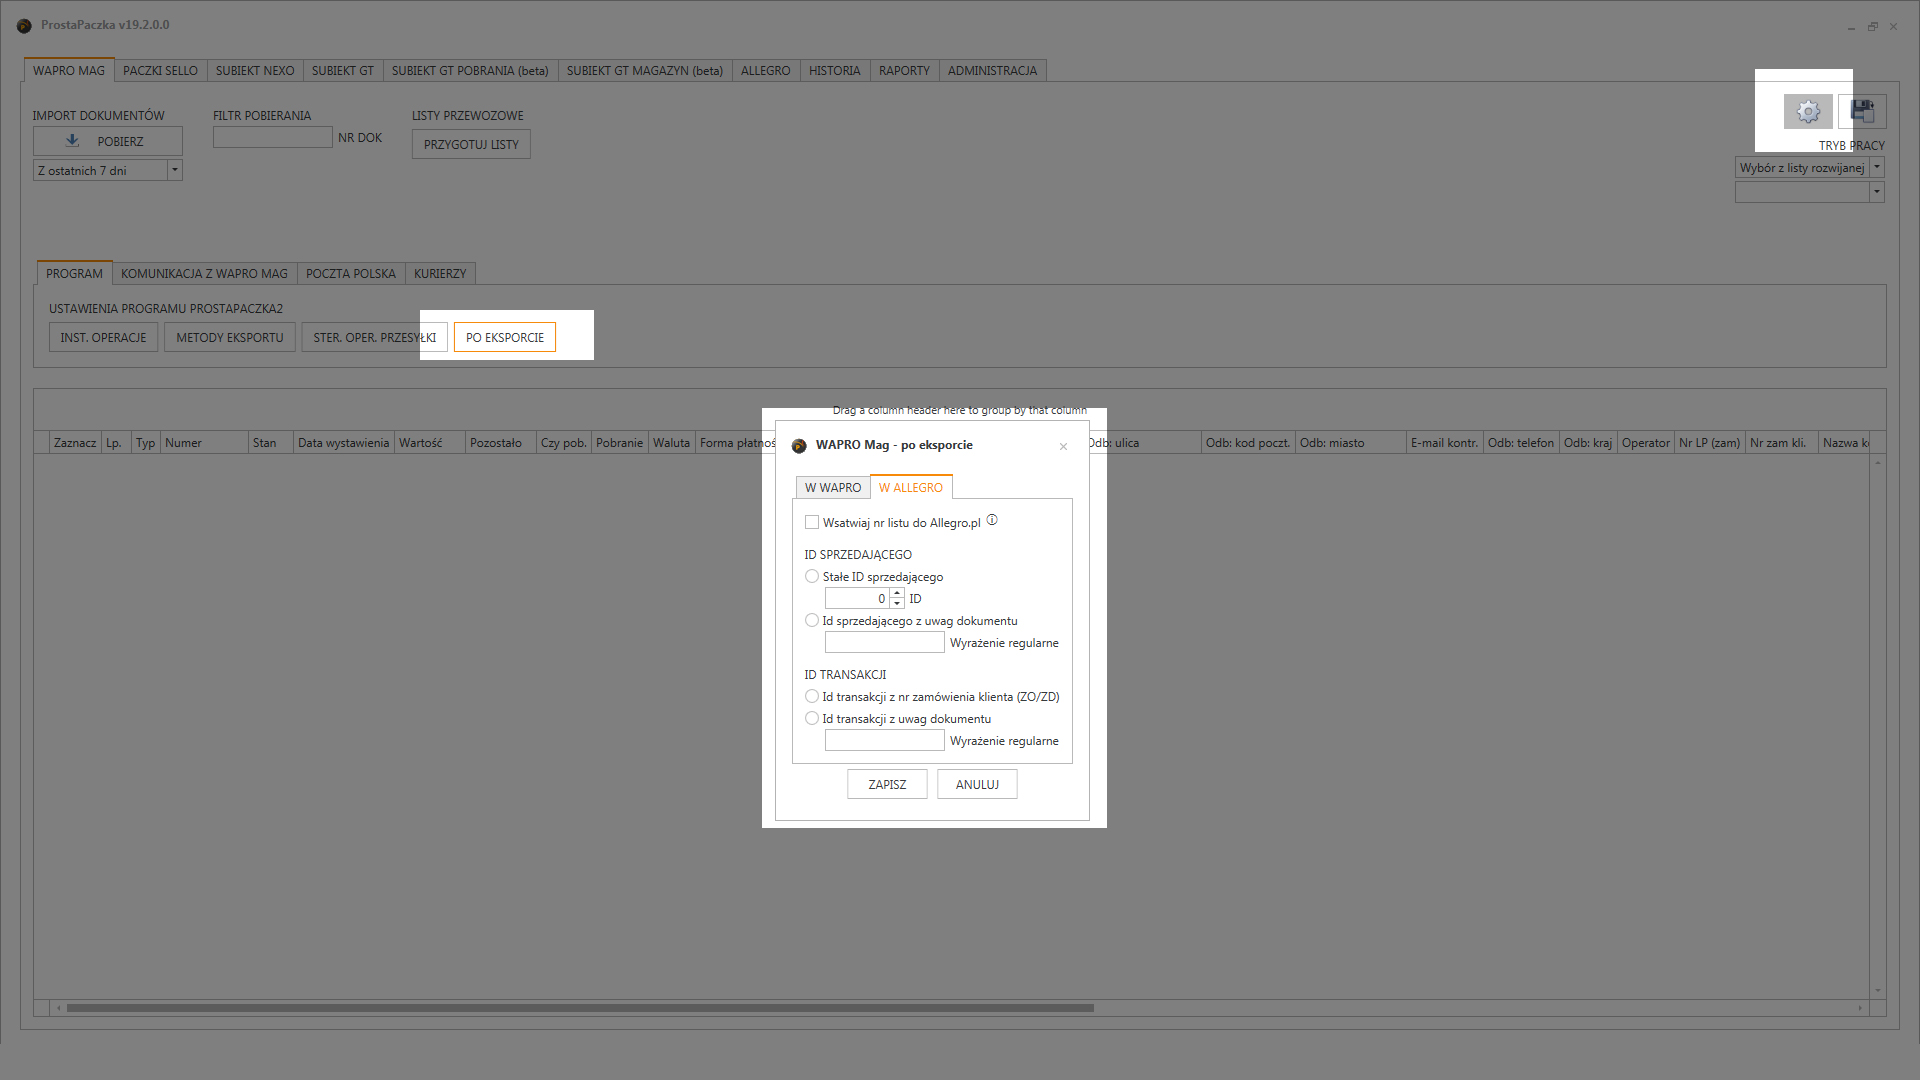The height and width of the screenshot is (1080, 1920).
Task: Select Stałe ID sprzedającego option
Action: (812, 576)
